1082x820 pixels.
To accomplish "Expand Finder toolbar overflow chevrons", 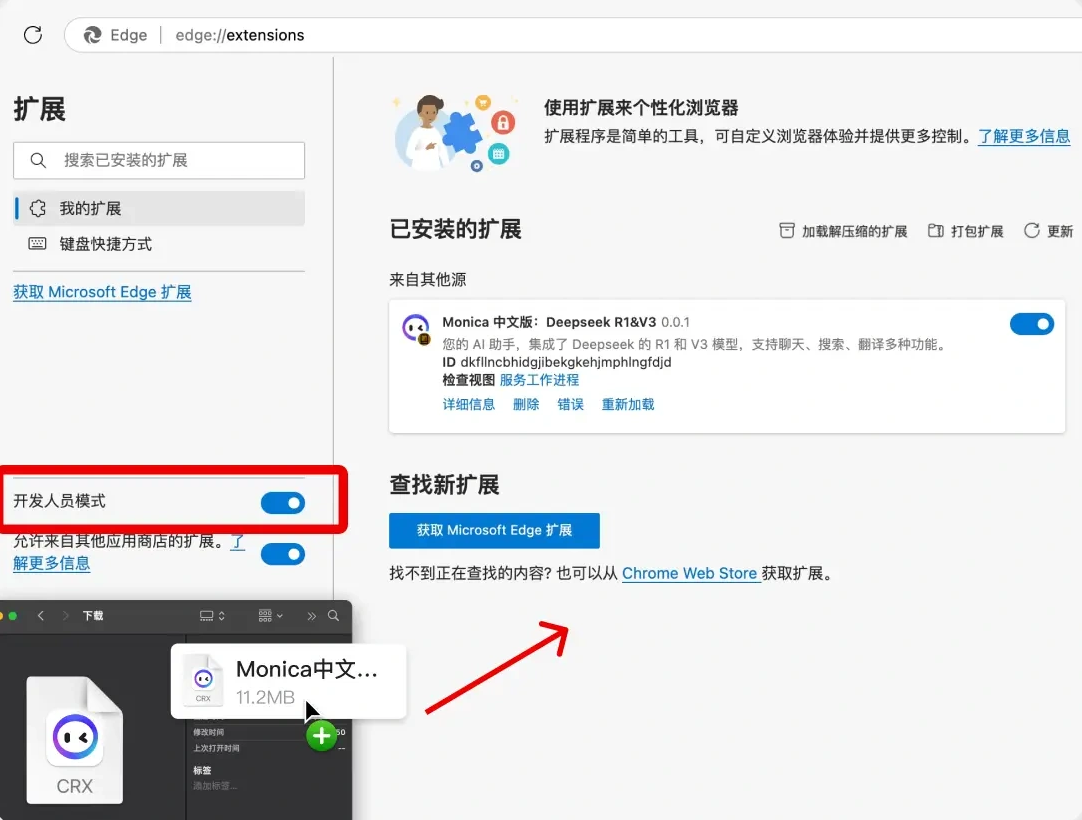I will (311, 616).
